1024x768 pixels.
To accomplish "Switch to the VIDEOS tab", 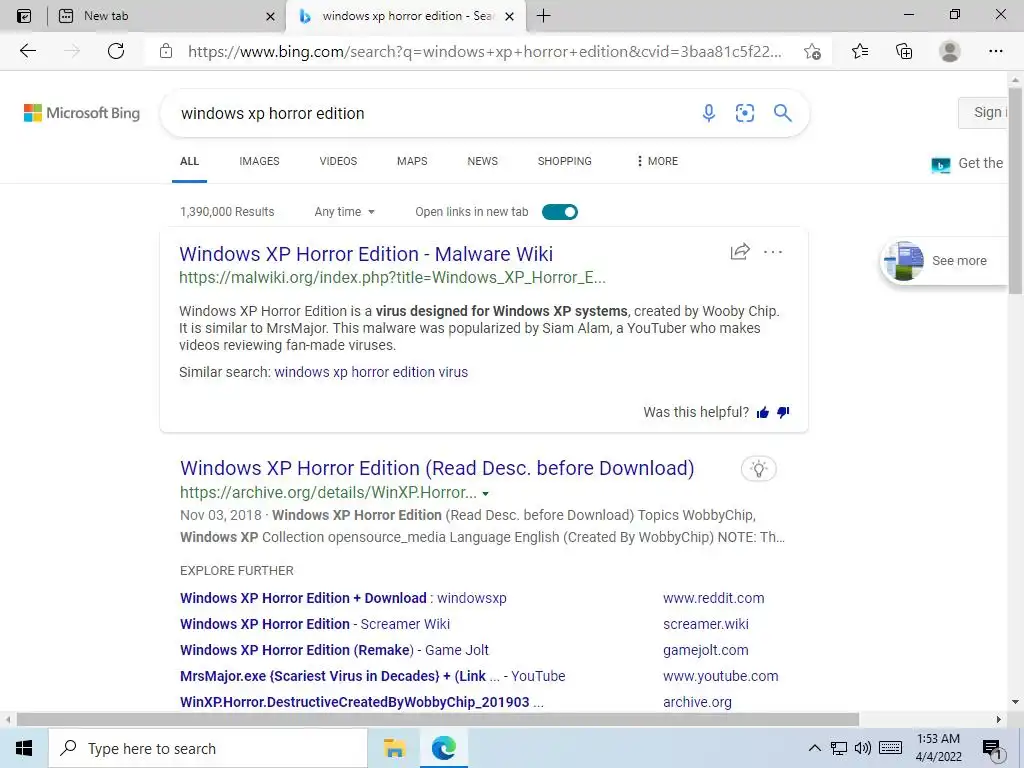I will coord(338,161).
